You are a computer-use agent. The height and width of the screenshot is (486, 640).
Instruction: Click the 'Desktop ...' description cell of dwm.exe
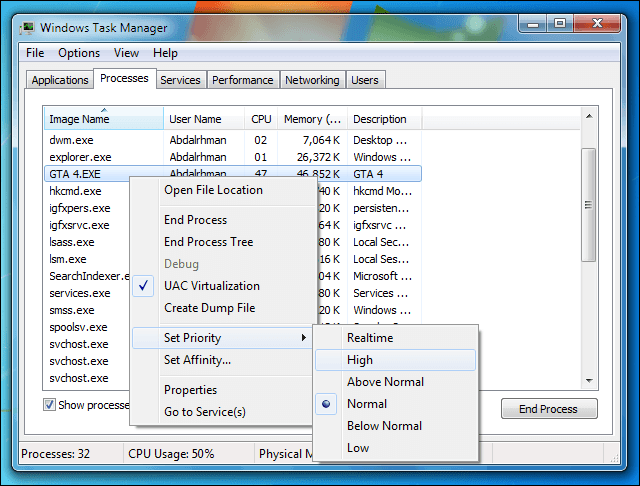point(380,140)
